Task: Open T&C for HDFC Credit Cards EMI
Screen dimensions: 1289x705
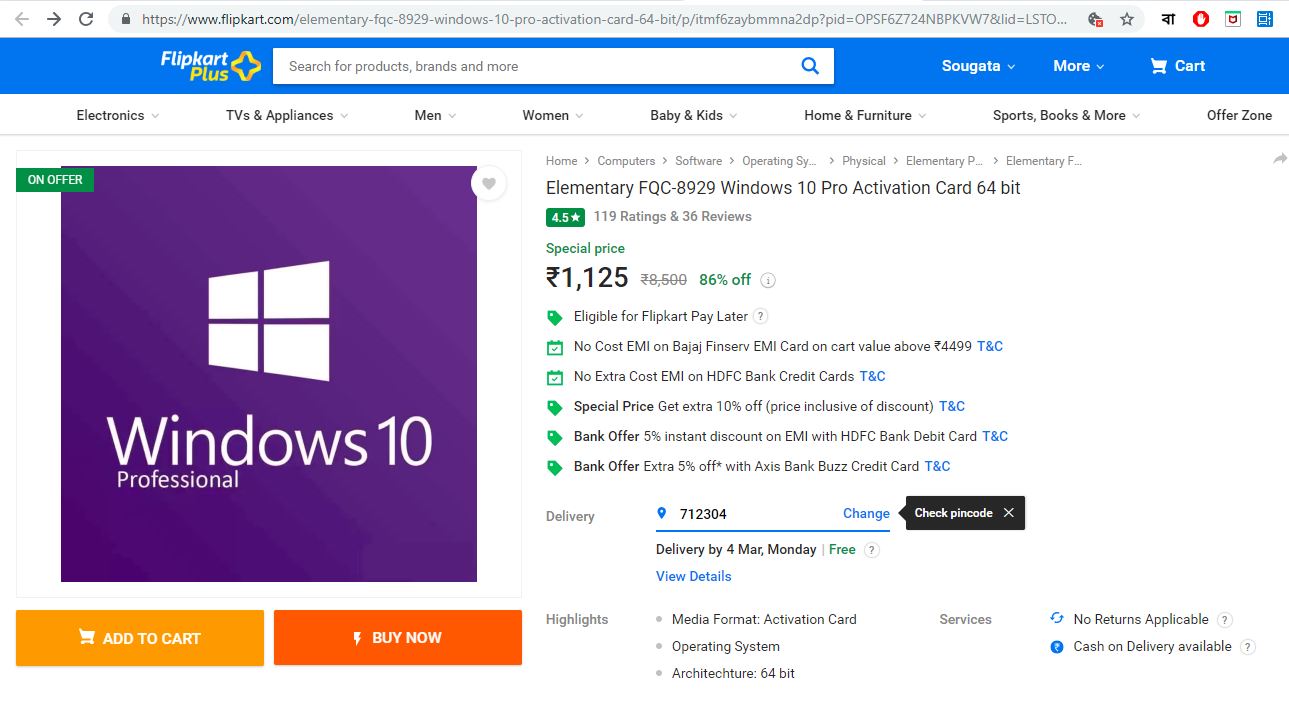Action: (872, 376)
